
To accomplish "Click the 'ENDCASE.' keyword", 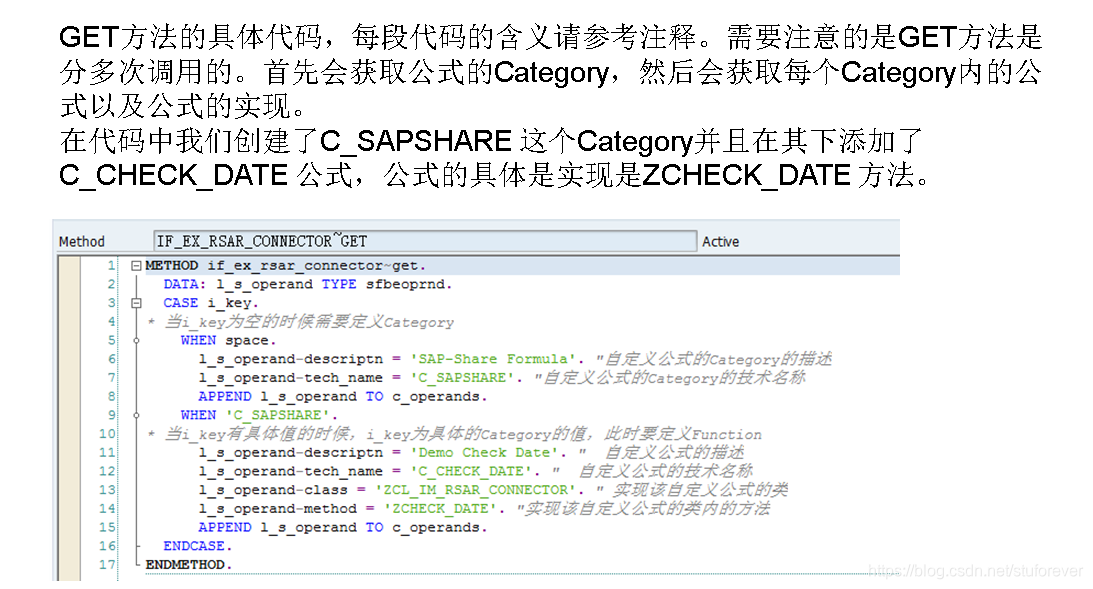I will coord(197,546).
